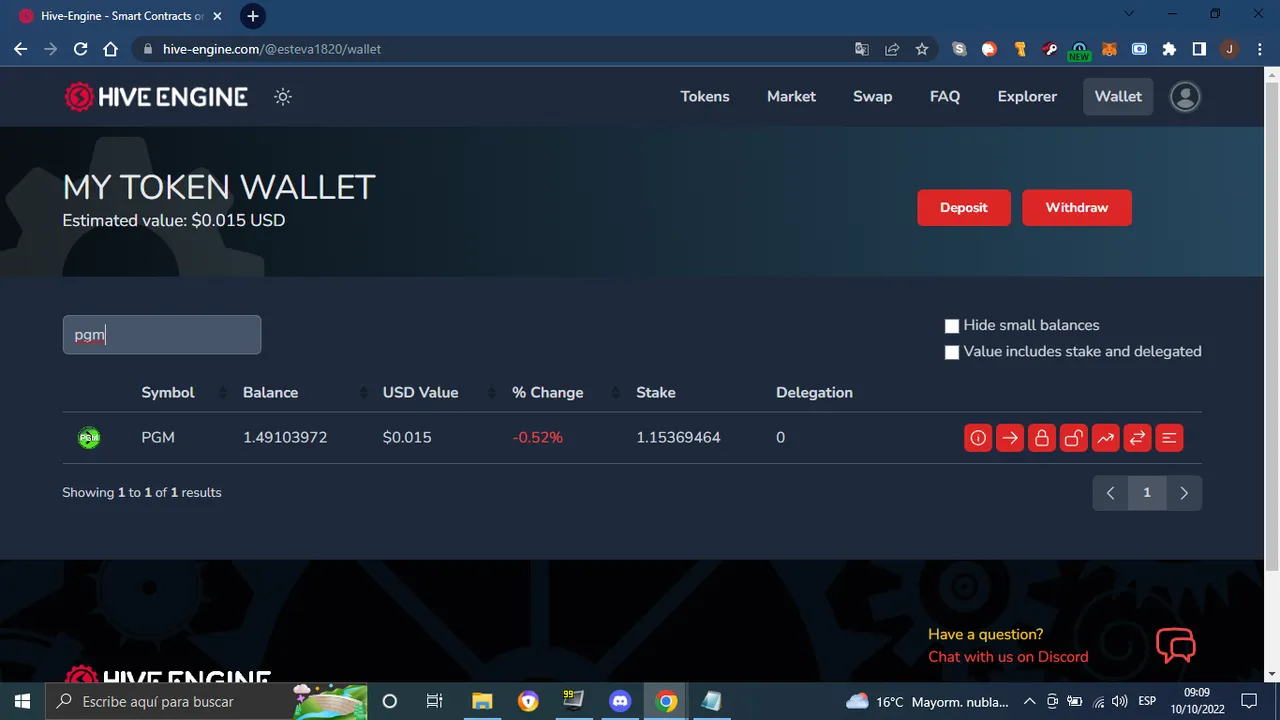Screen dimensions: 1280x720
Task: Bookmark this page with star icon
Action: pyautogui.click(x=922, y=49)
